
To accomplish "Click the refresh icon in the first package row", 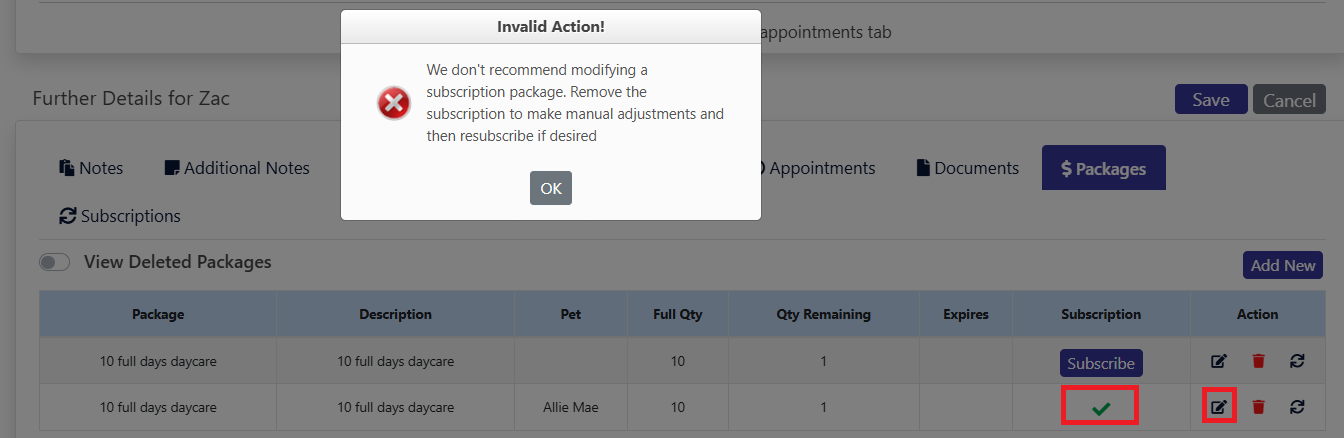I will click(1297, 362).
